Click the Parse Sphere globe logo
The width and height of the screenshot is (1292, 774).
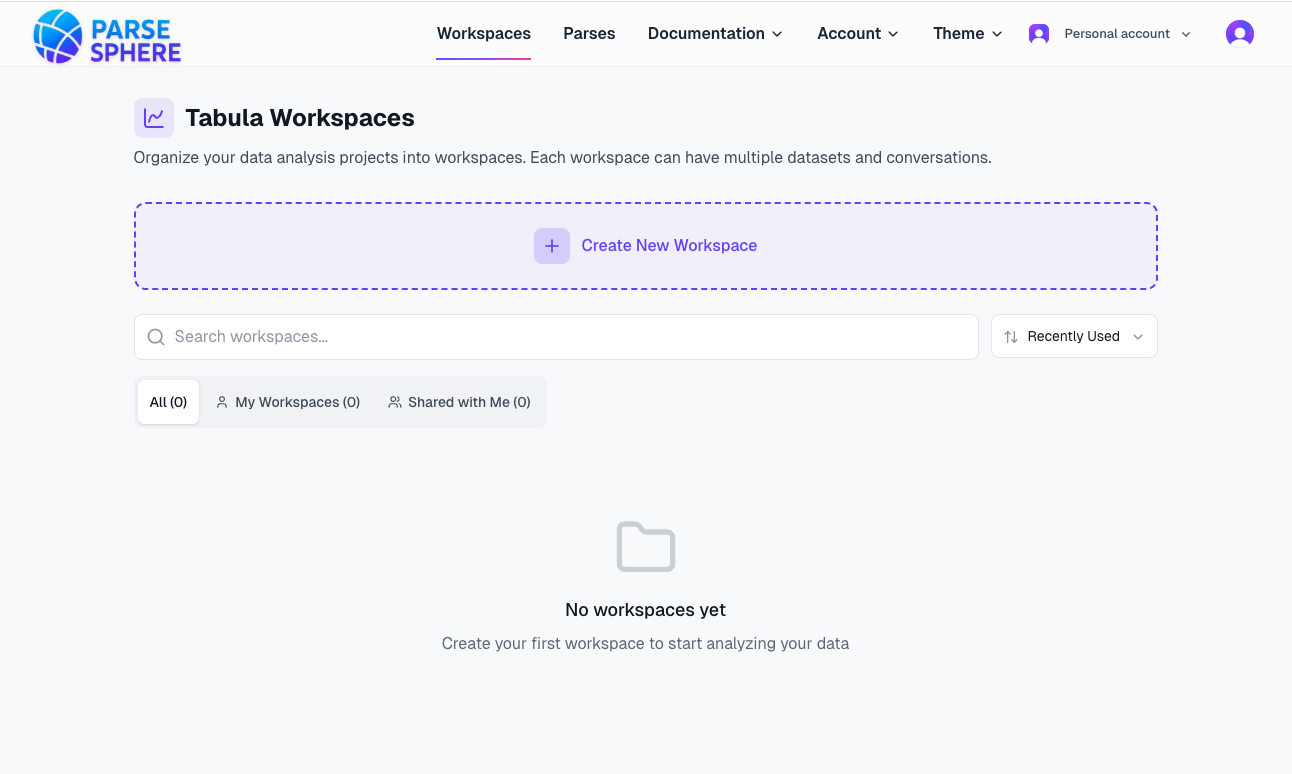58,36
